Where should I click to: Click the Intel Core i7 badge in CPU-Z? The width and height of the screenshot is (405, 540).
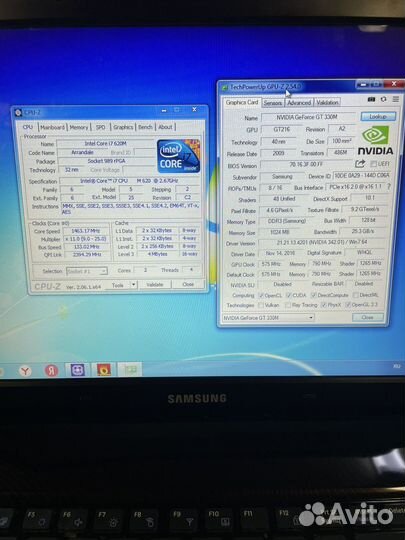point(178,156)
